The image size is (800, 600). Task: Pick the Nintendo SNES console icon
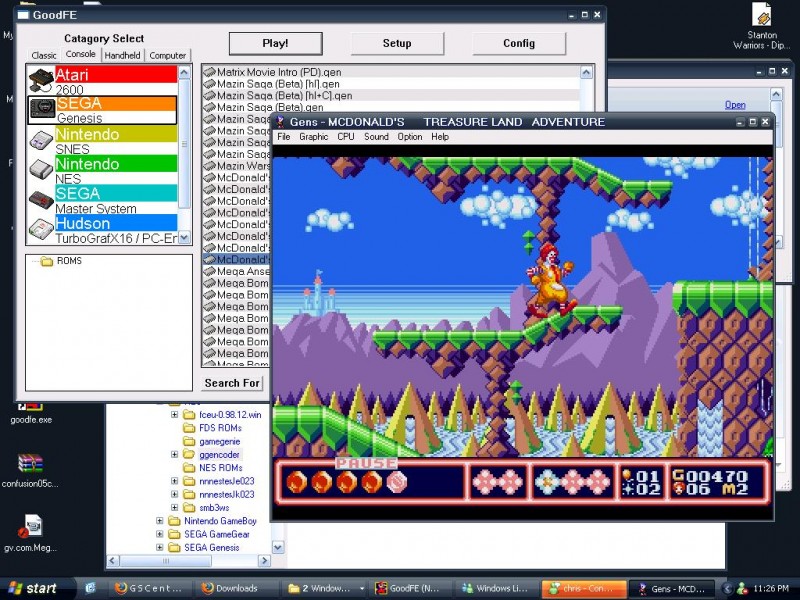coord(41,140)
